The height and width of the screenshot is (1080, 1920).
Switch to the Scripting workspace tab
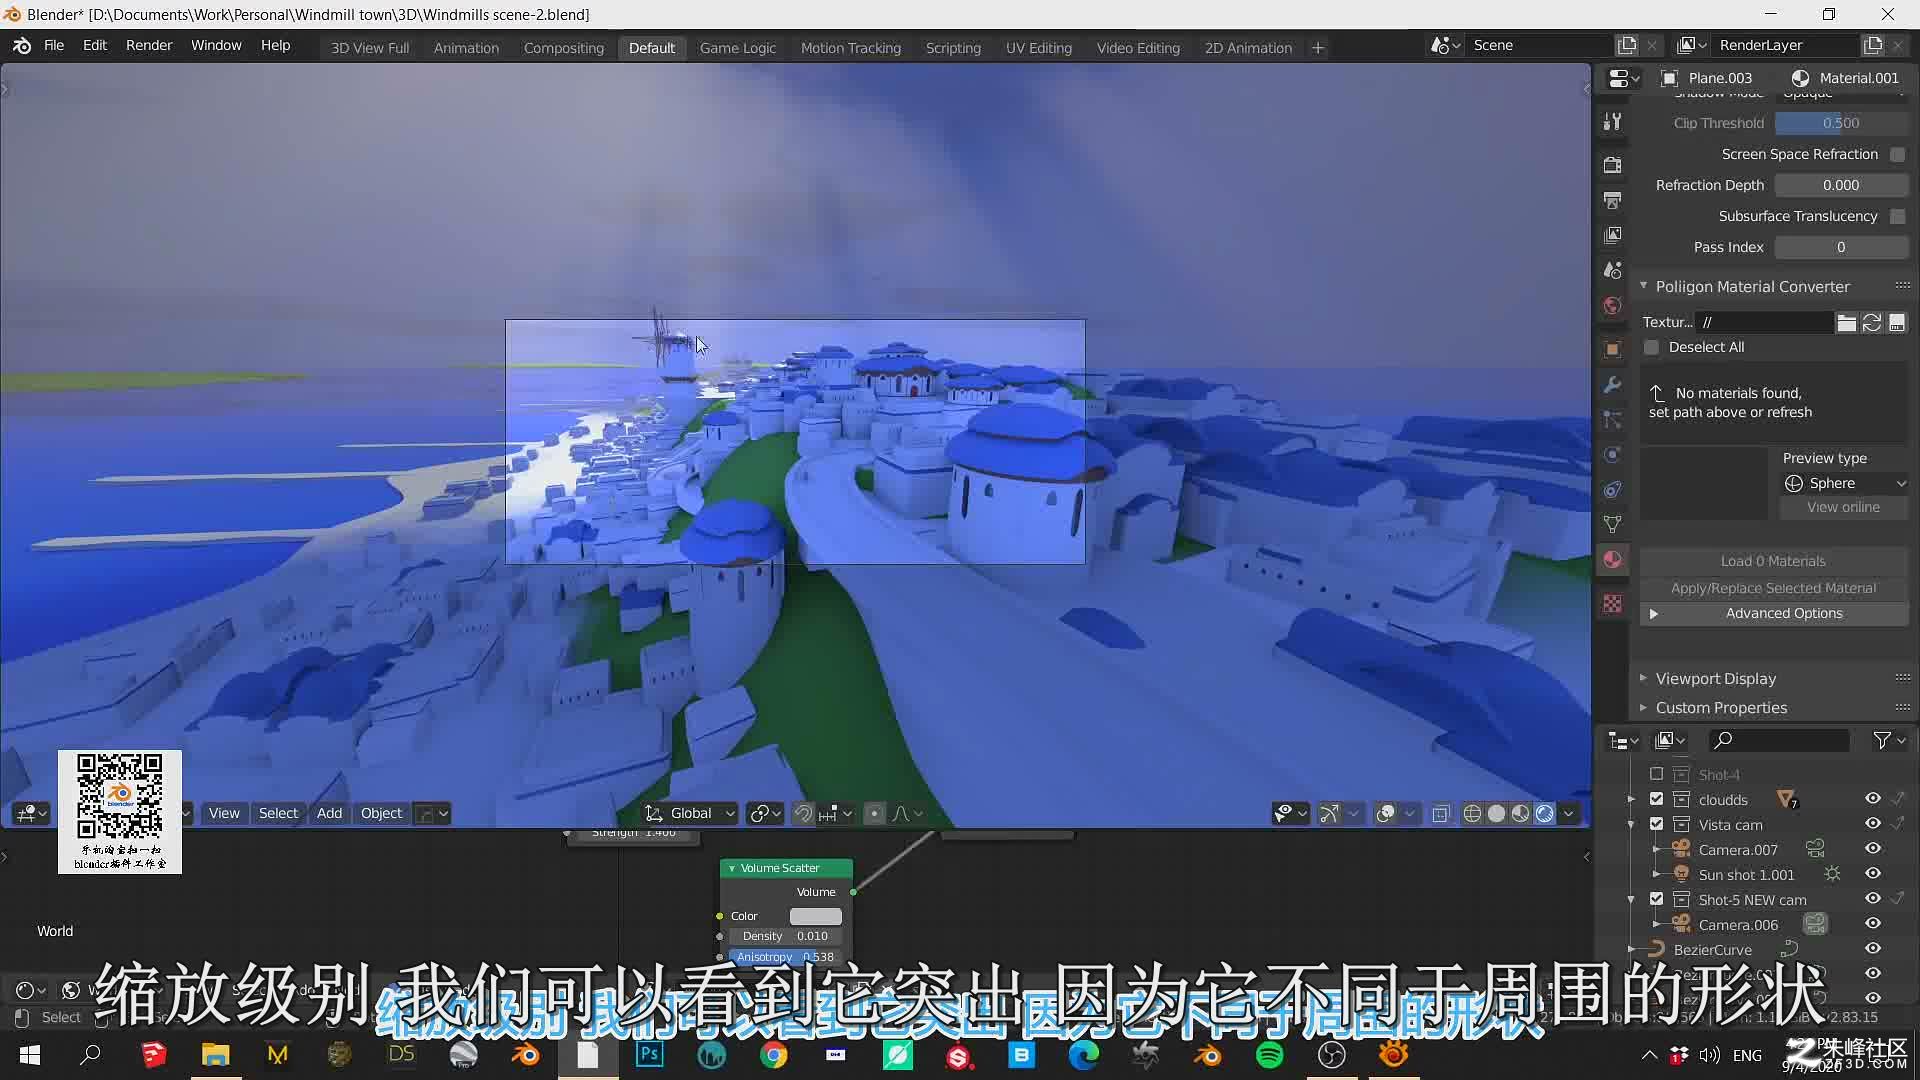pos(953,47)
